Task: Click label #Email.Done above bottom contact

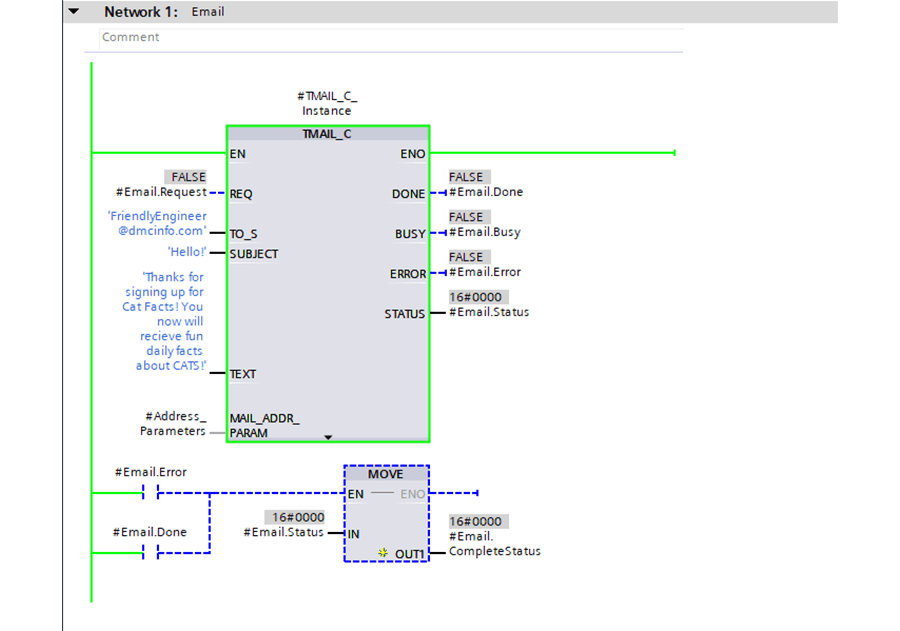Action: coord(150,532)
